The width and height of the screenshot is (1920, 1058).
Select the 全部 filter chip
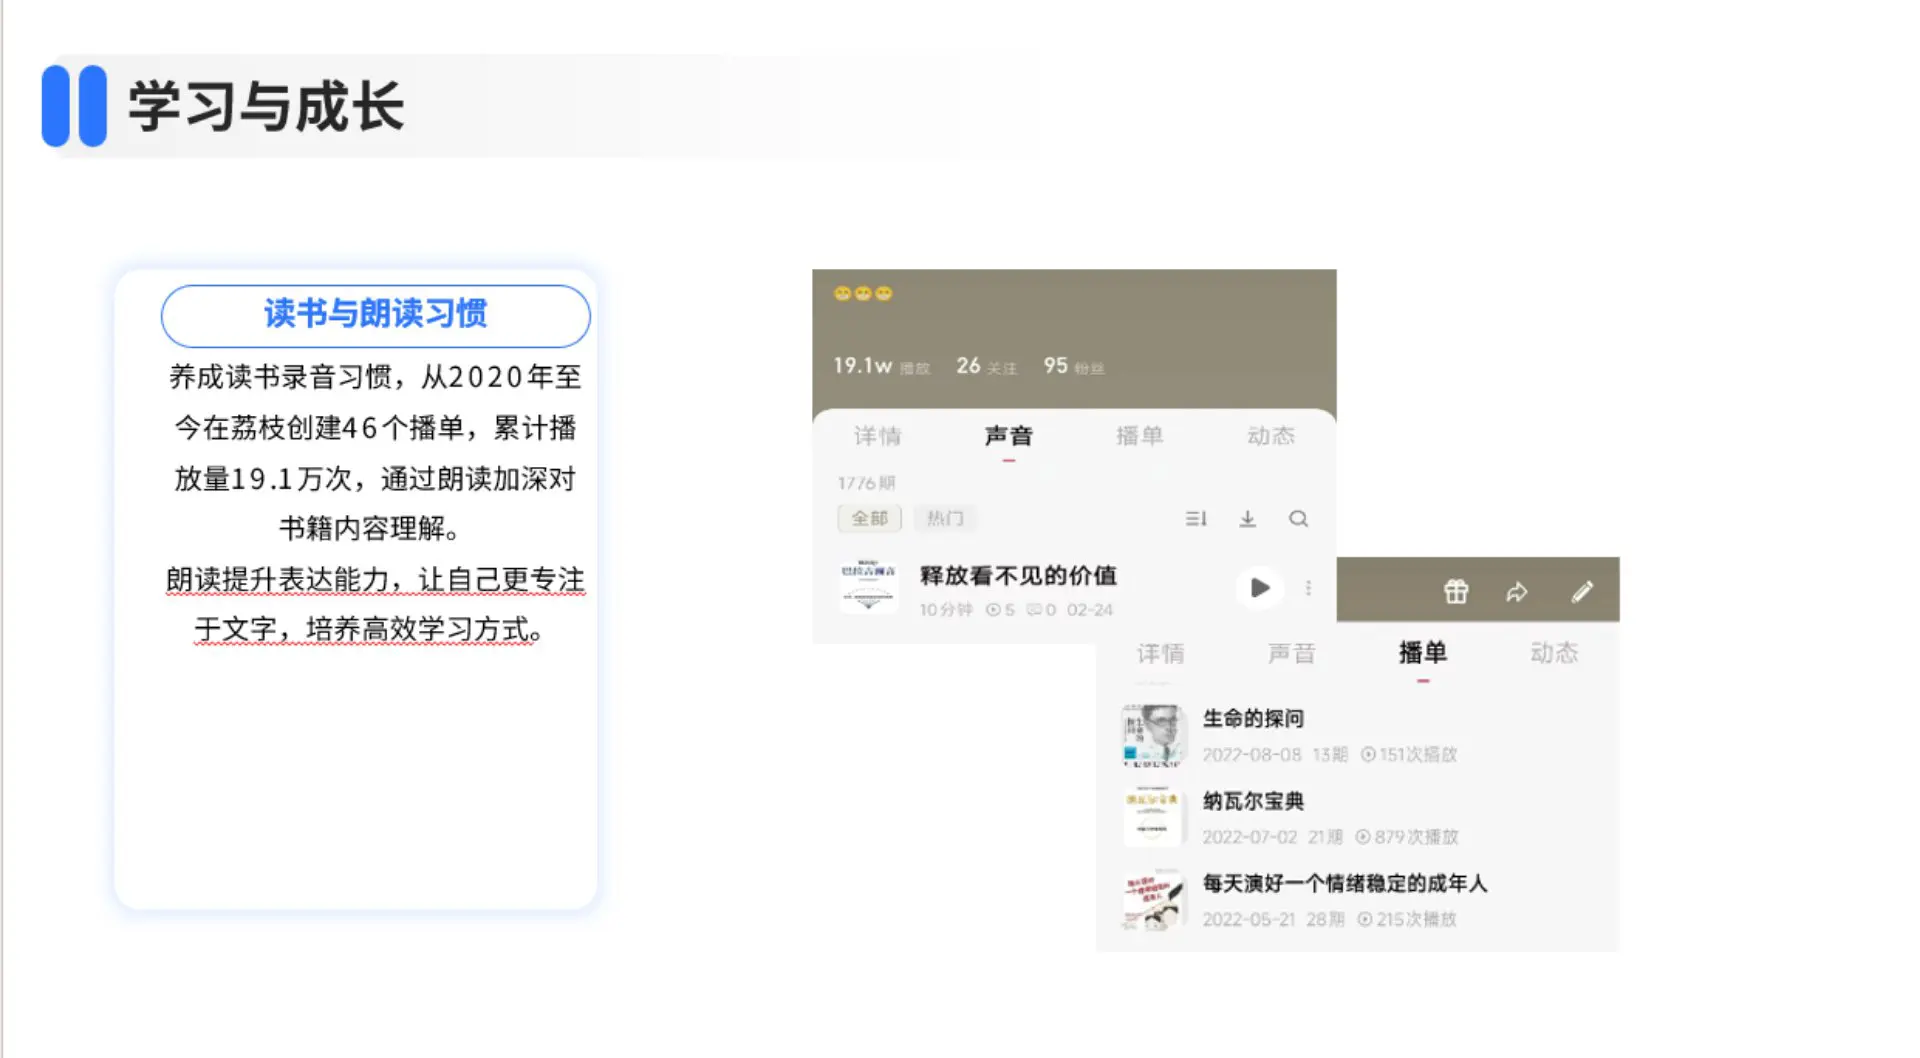[x=869, y=518]
